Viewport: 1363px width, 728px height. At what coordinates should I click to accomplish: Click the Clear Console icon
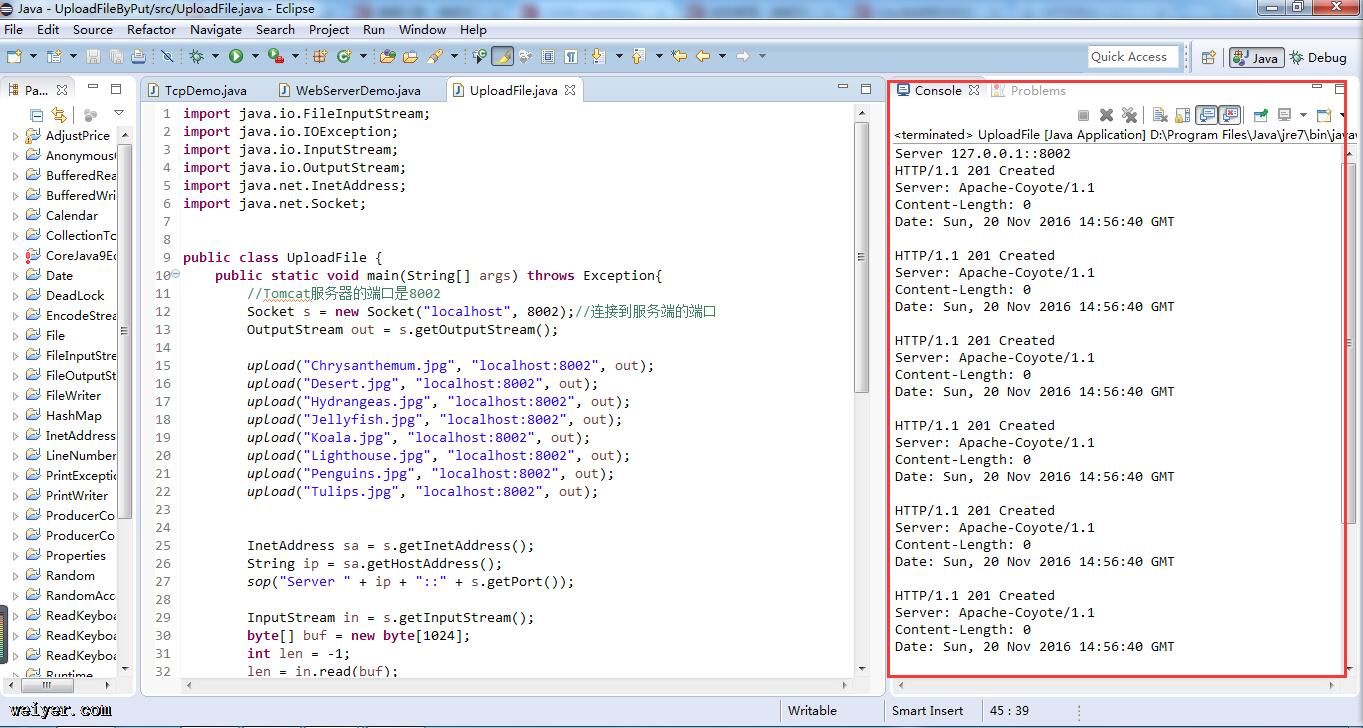click(1160, 115)
